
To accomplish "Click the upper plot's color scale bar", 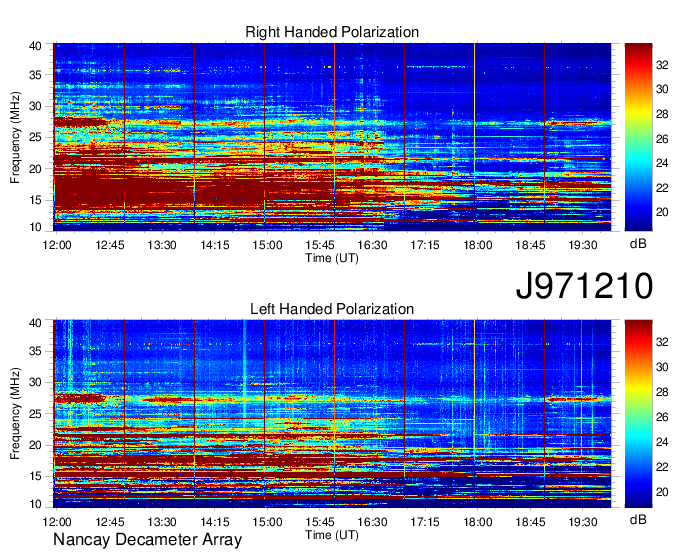I will 638,137.
